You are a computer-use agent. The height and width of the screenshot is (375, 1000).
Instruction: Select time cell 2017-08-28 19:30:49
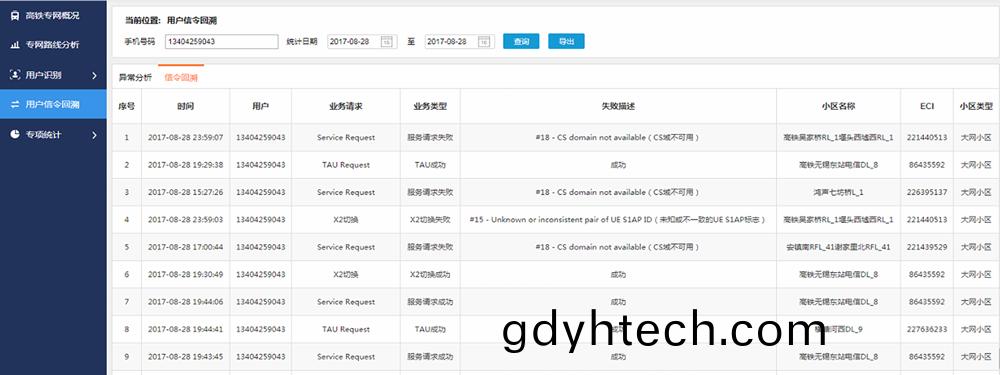pos(186,275)
